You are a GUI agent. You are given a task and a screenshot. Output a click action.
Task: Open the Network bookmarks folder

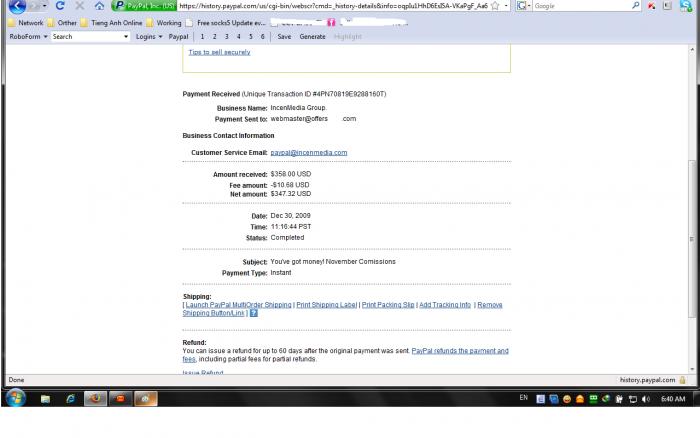coord(26,23)
